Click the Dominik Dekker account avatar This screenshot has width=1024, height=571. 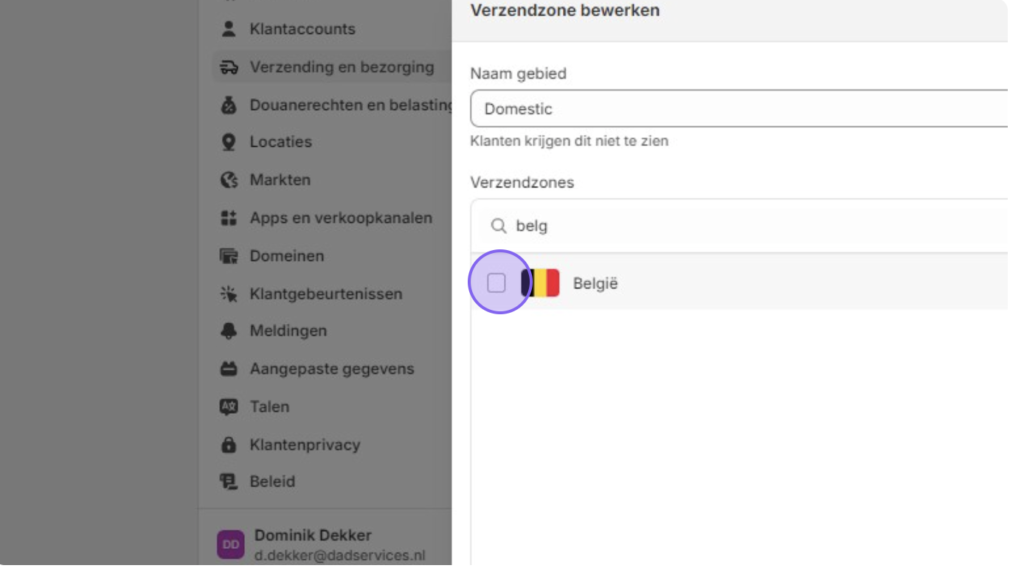[231, 544]
